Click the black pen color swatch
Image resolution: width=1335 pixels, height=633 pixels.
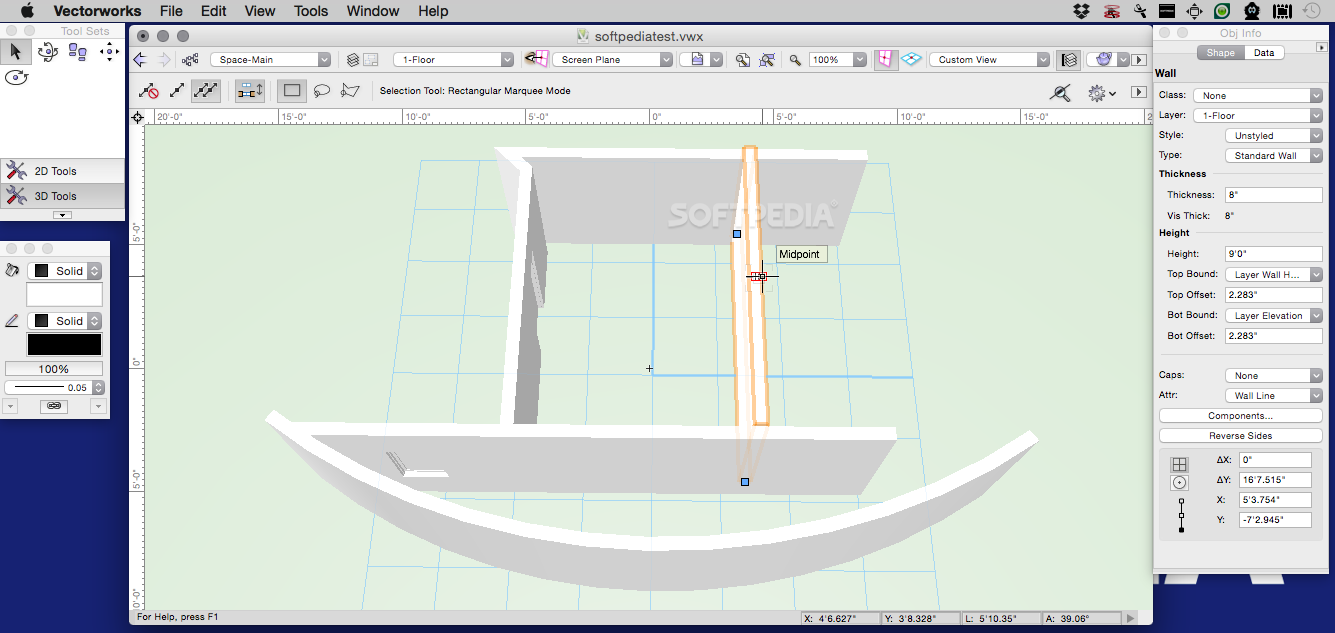point(63,343)
